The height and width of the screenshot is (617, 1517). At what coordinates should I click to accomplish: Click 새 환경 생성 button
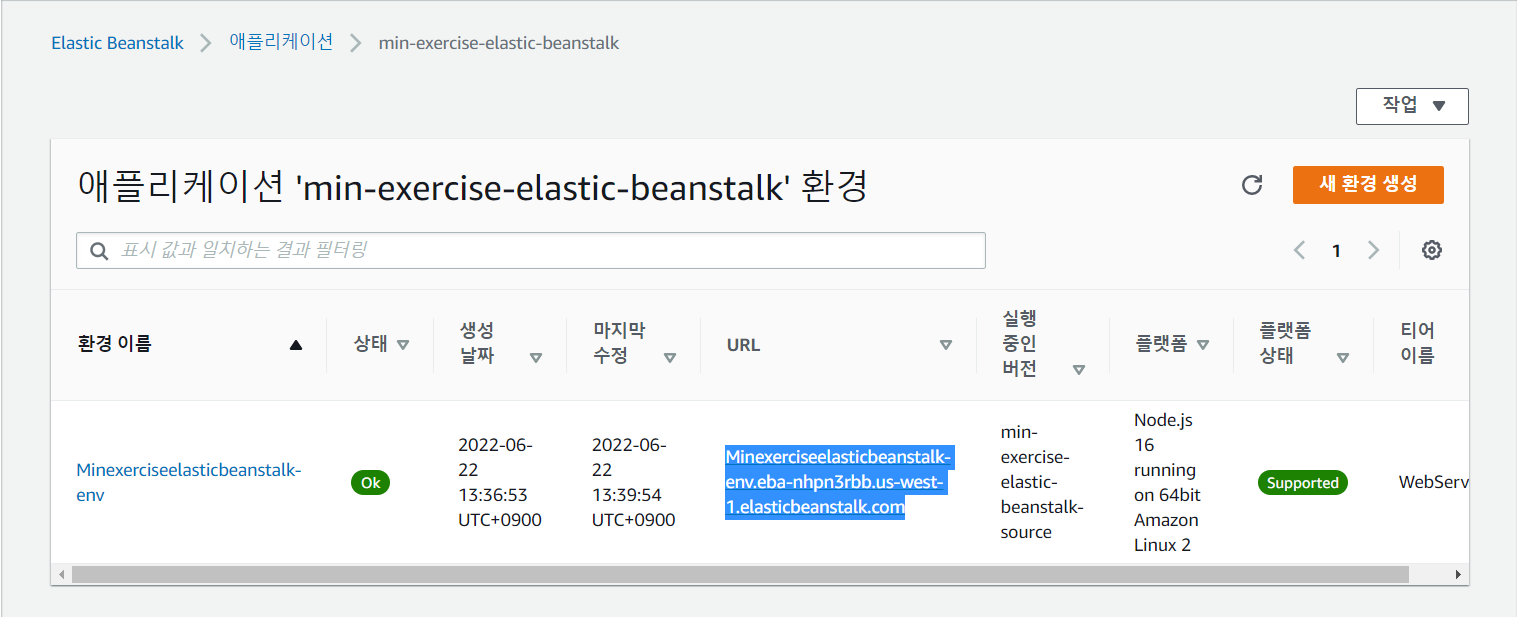tap(1368, 185)
